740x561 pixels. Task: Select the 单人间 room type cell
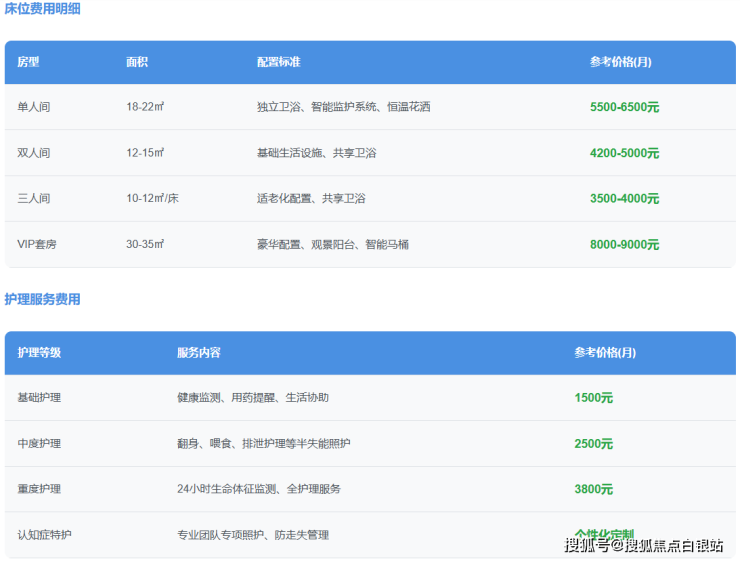(33, 107)
